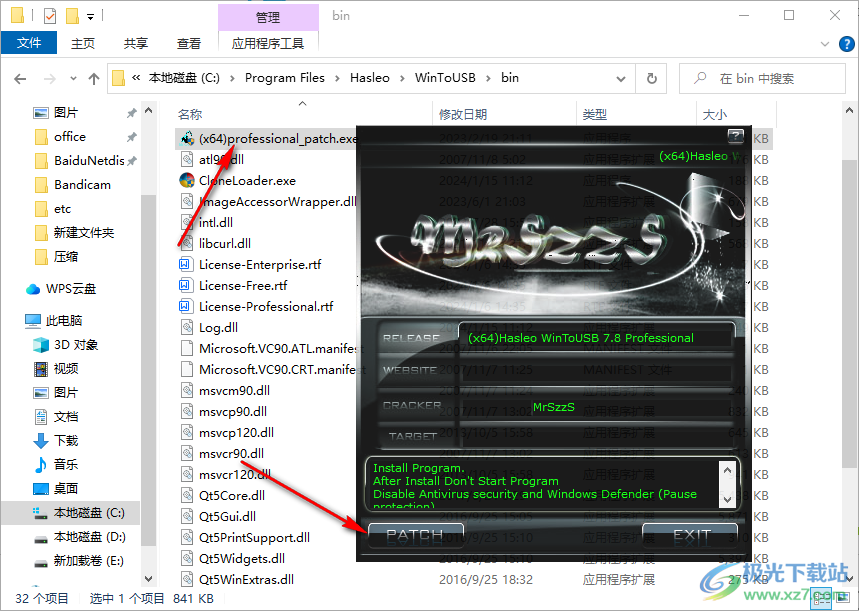
Task: Select the libcurl.dll file icon
Action: [x=187, y=243]
